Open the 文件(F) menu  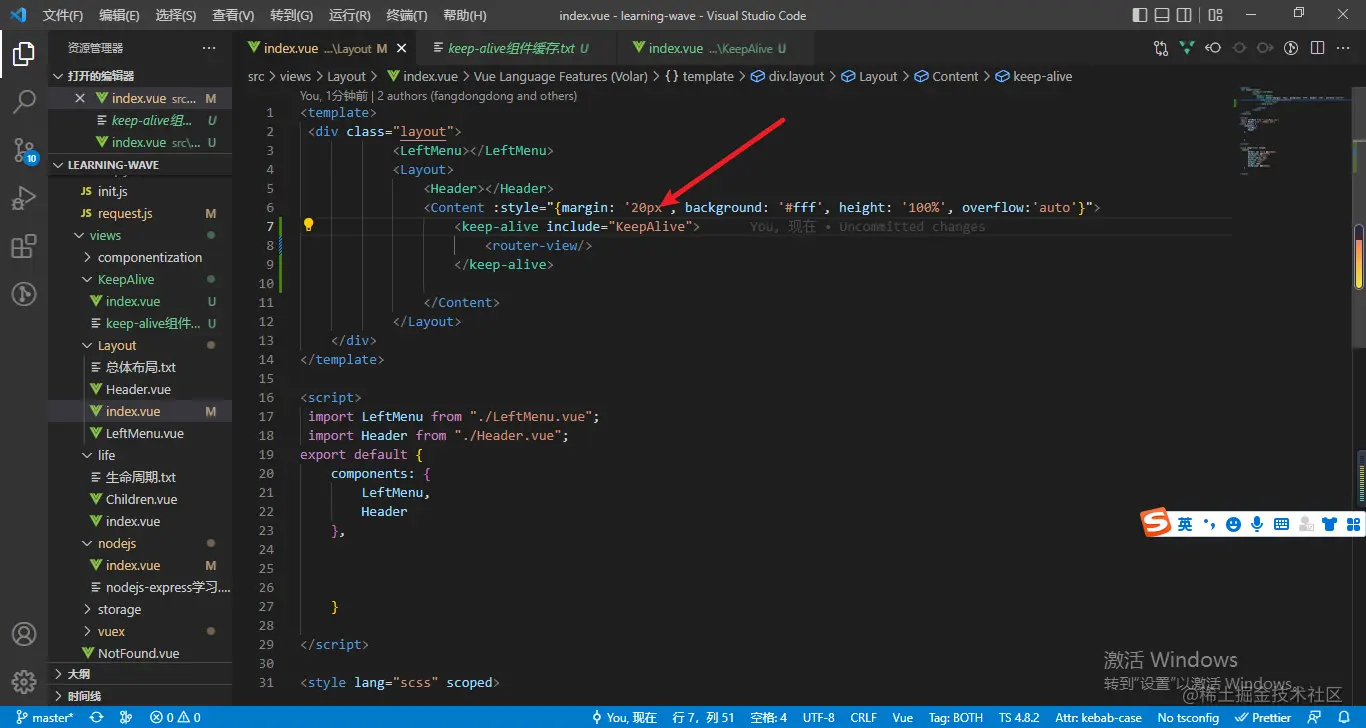tap(63, 15)
